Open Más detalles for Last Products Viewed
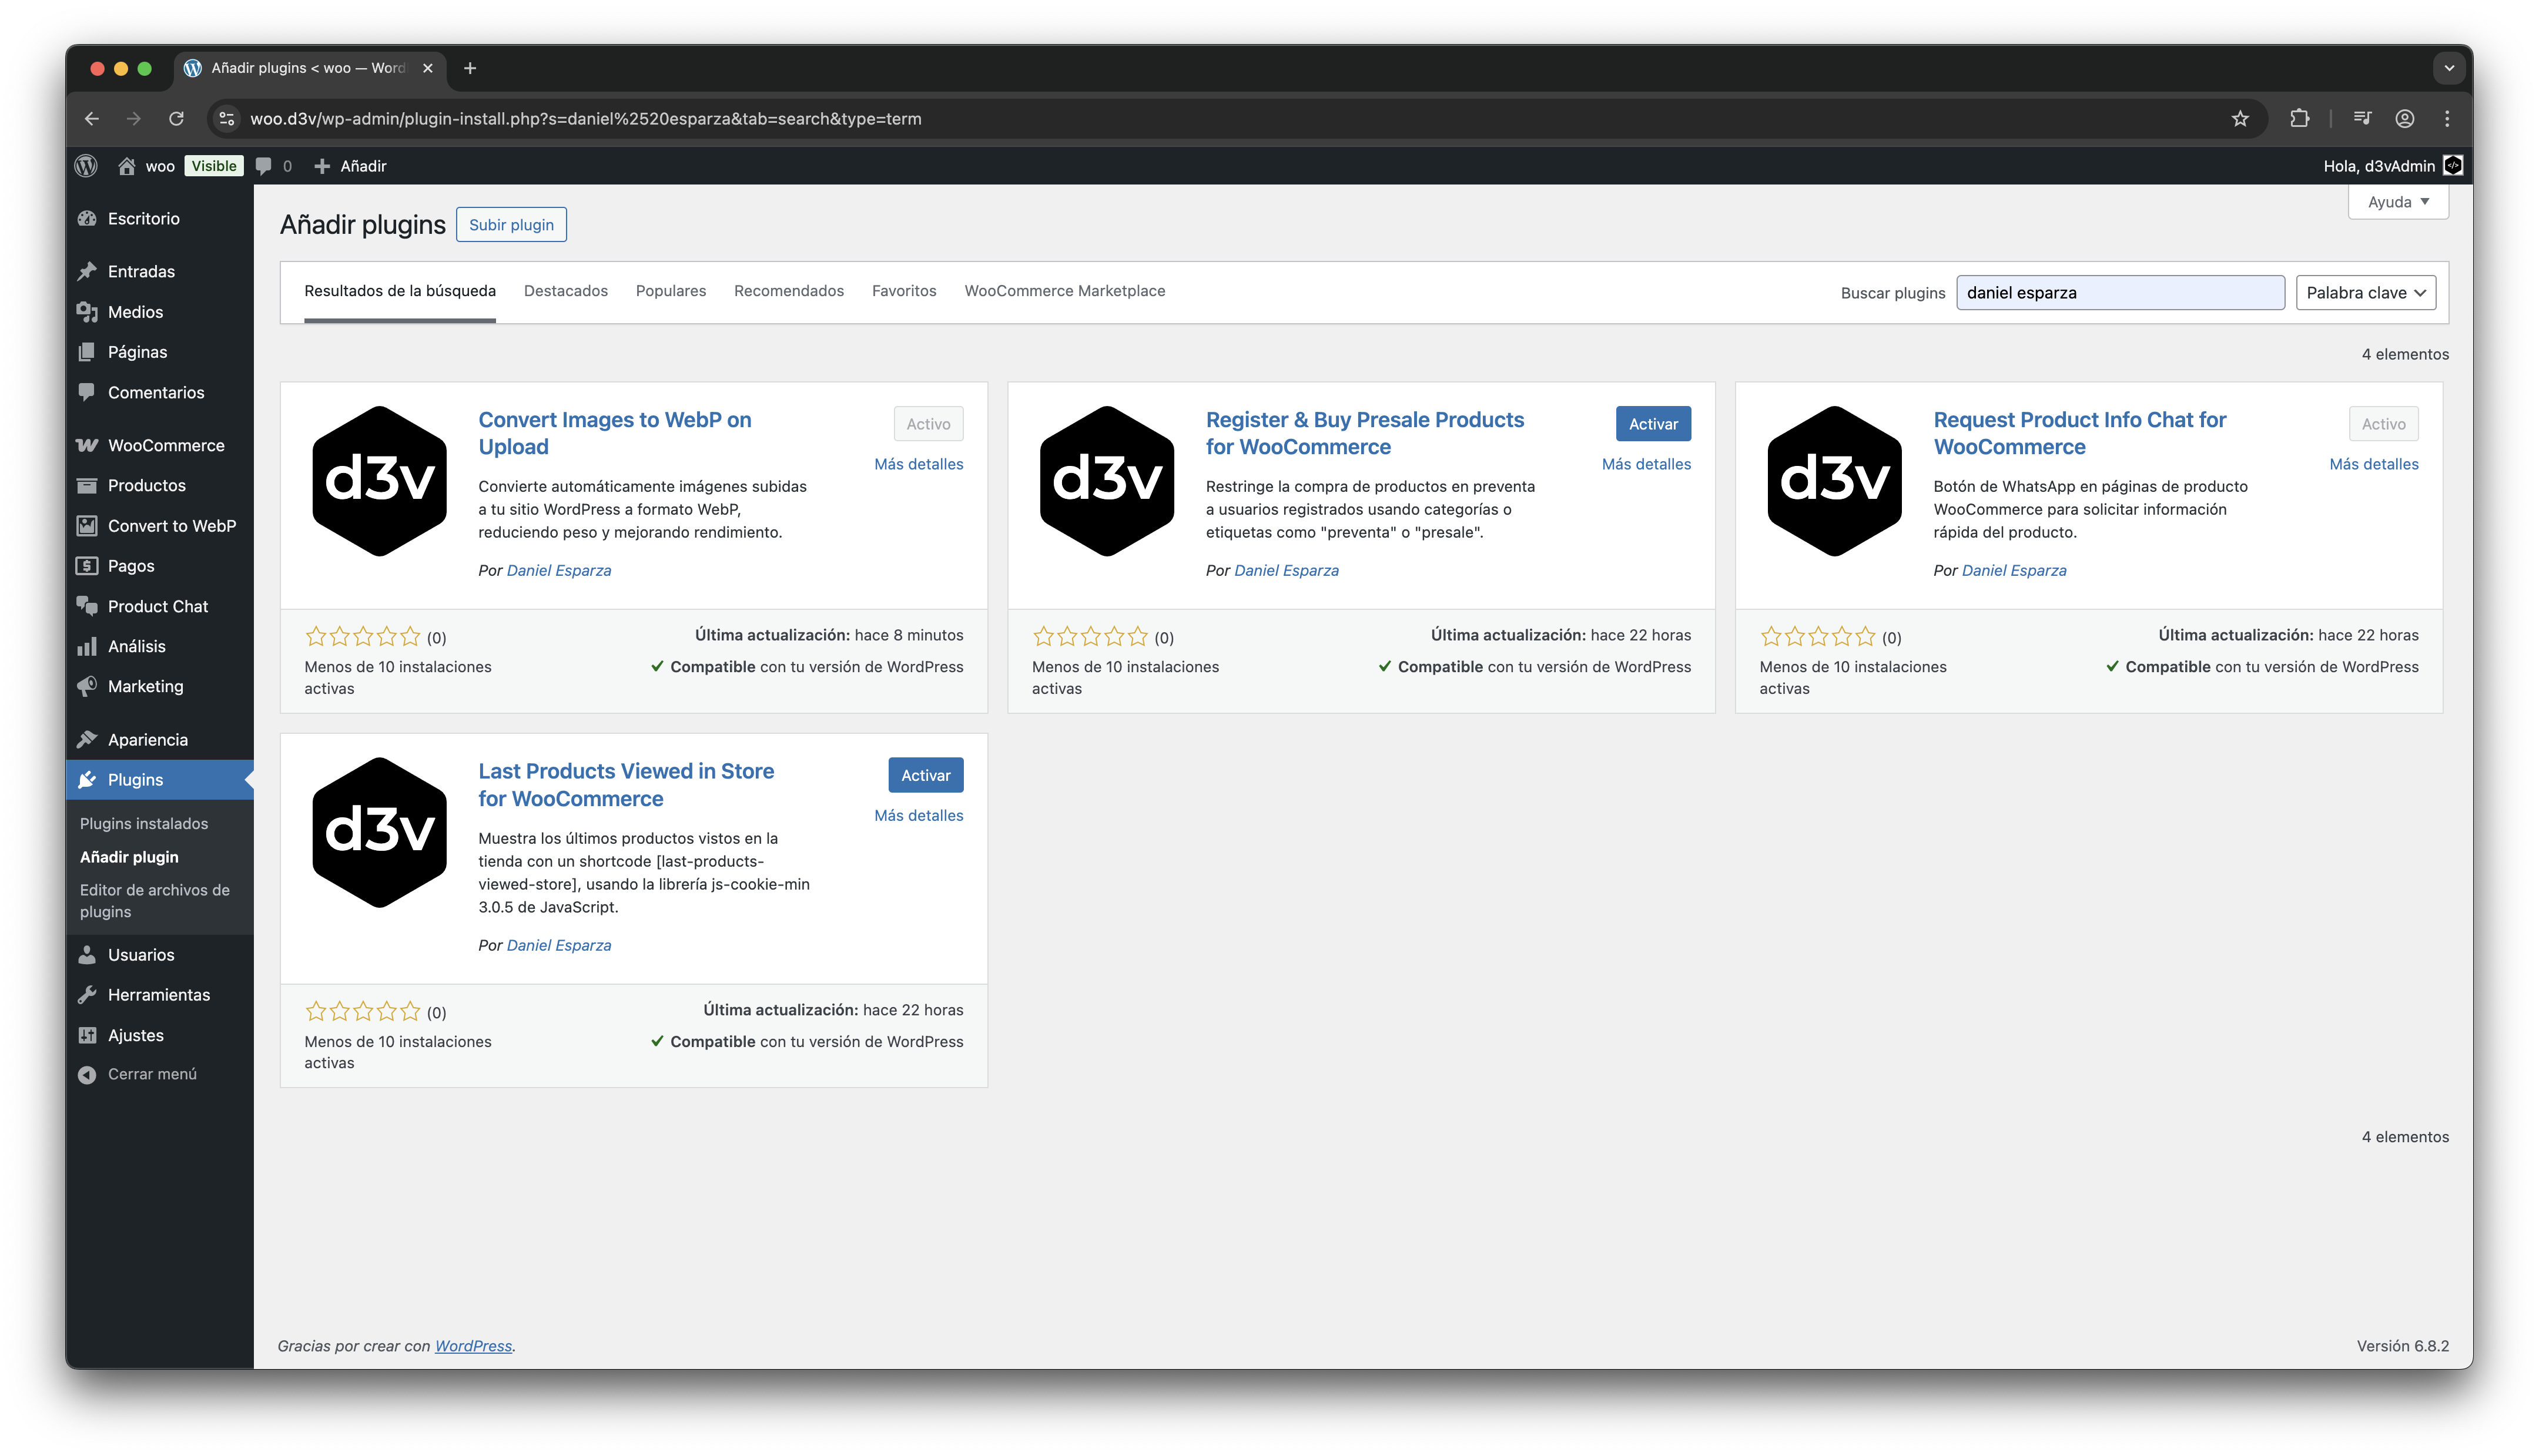This screenshot has width=2539, height=1456. coord(918,815)
